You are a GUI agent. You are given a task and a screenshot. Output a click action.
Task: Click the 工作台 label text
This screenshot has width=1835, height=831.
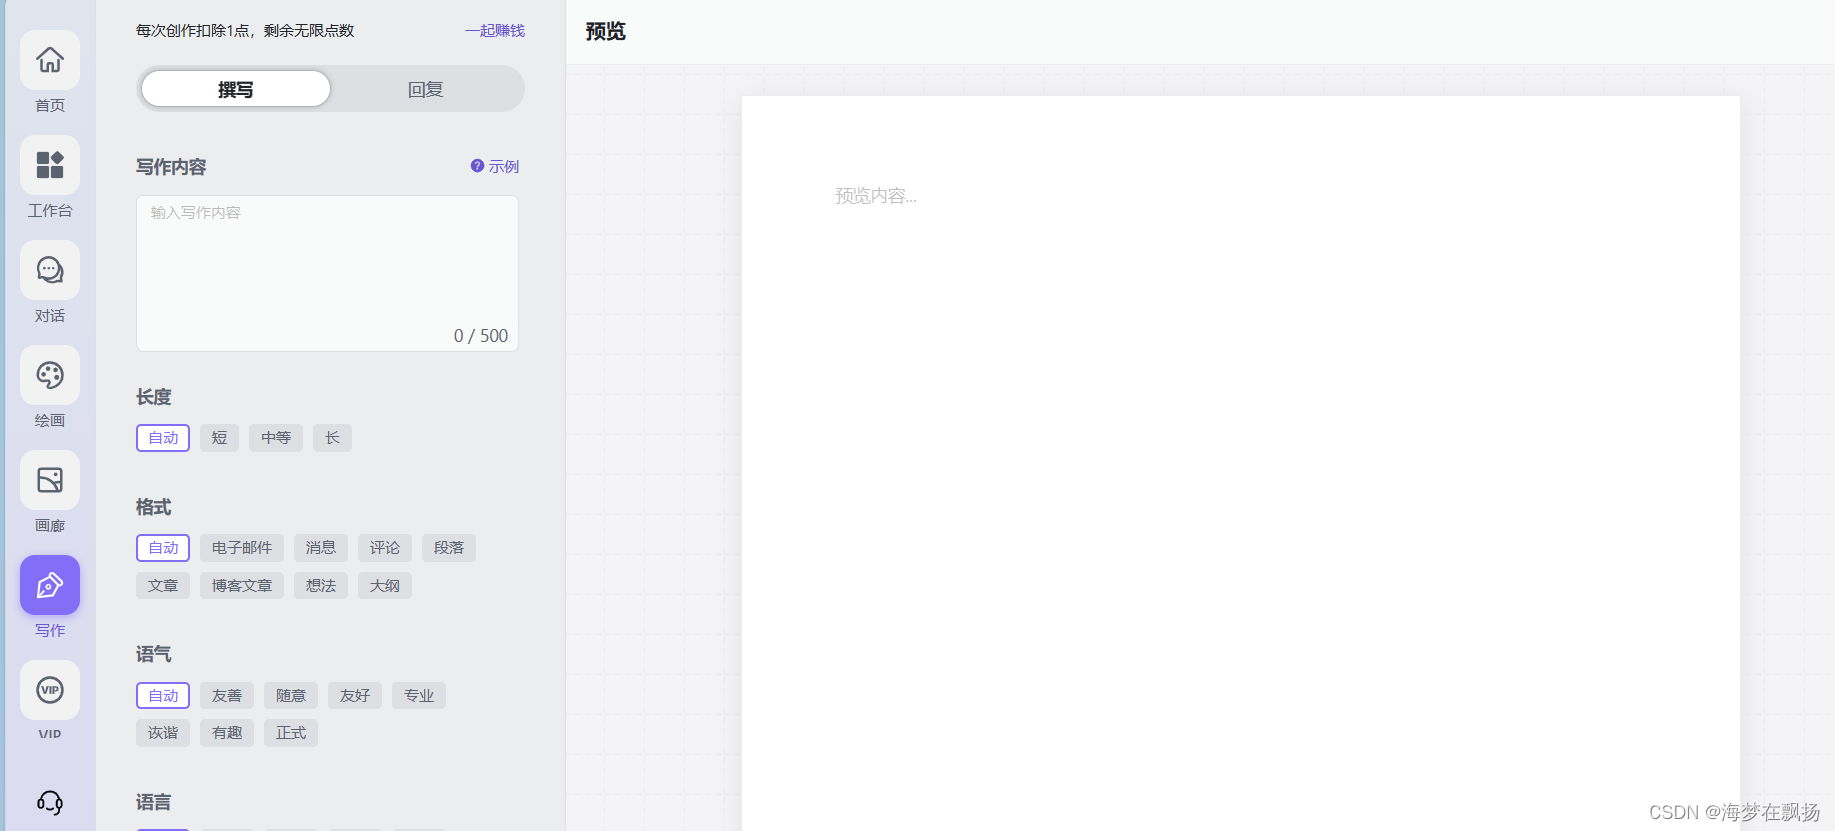coord(50,210)
